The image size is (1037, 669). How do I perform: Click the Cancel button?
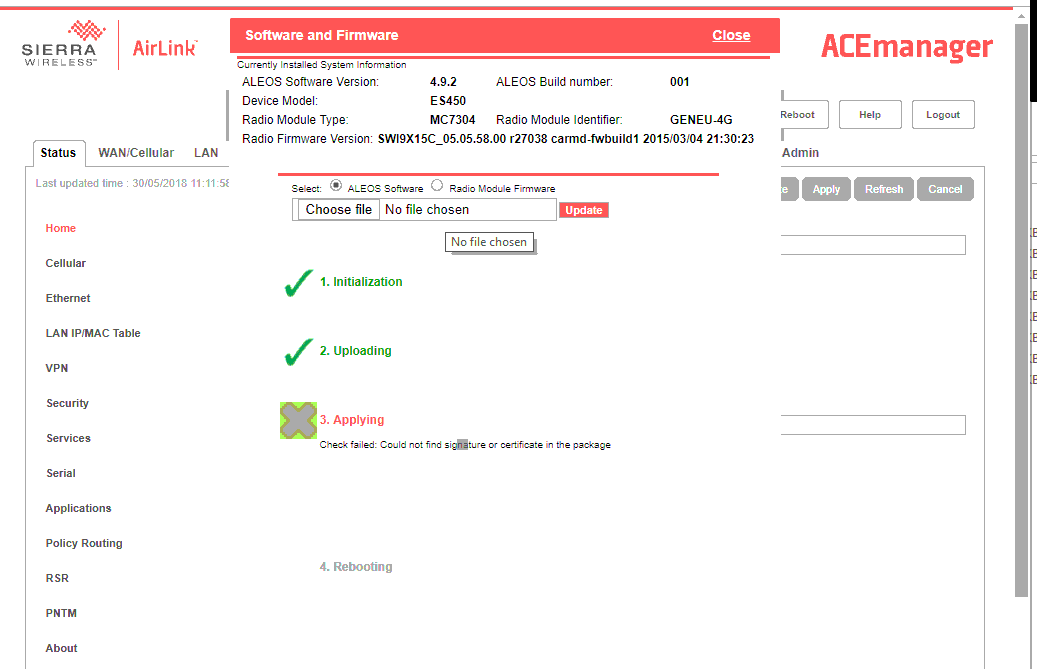(945, 189)
